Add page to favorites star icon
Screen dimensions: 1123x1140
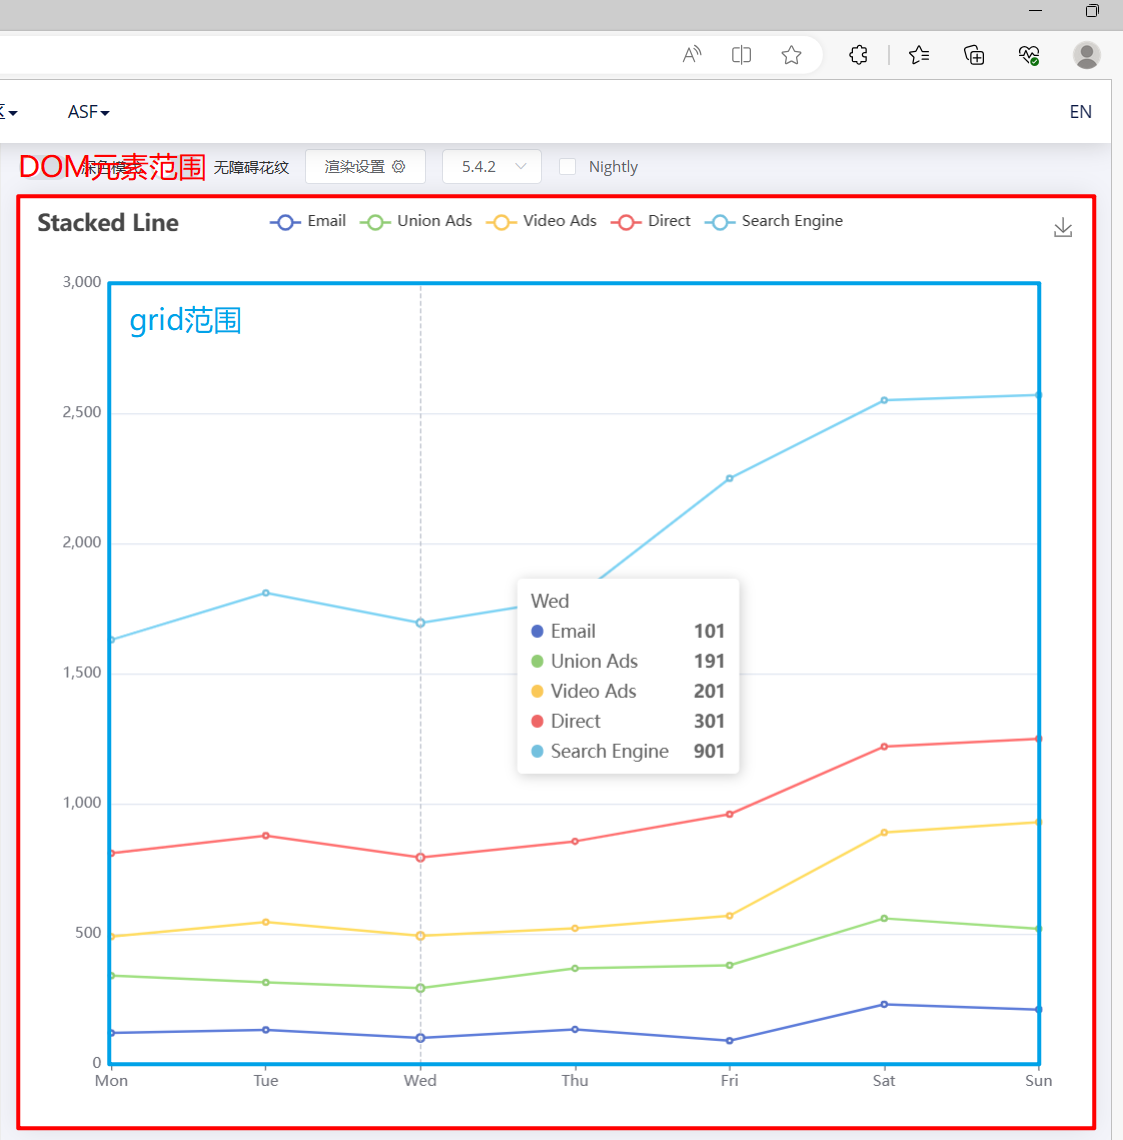[x=792, y=55]
